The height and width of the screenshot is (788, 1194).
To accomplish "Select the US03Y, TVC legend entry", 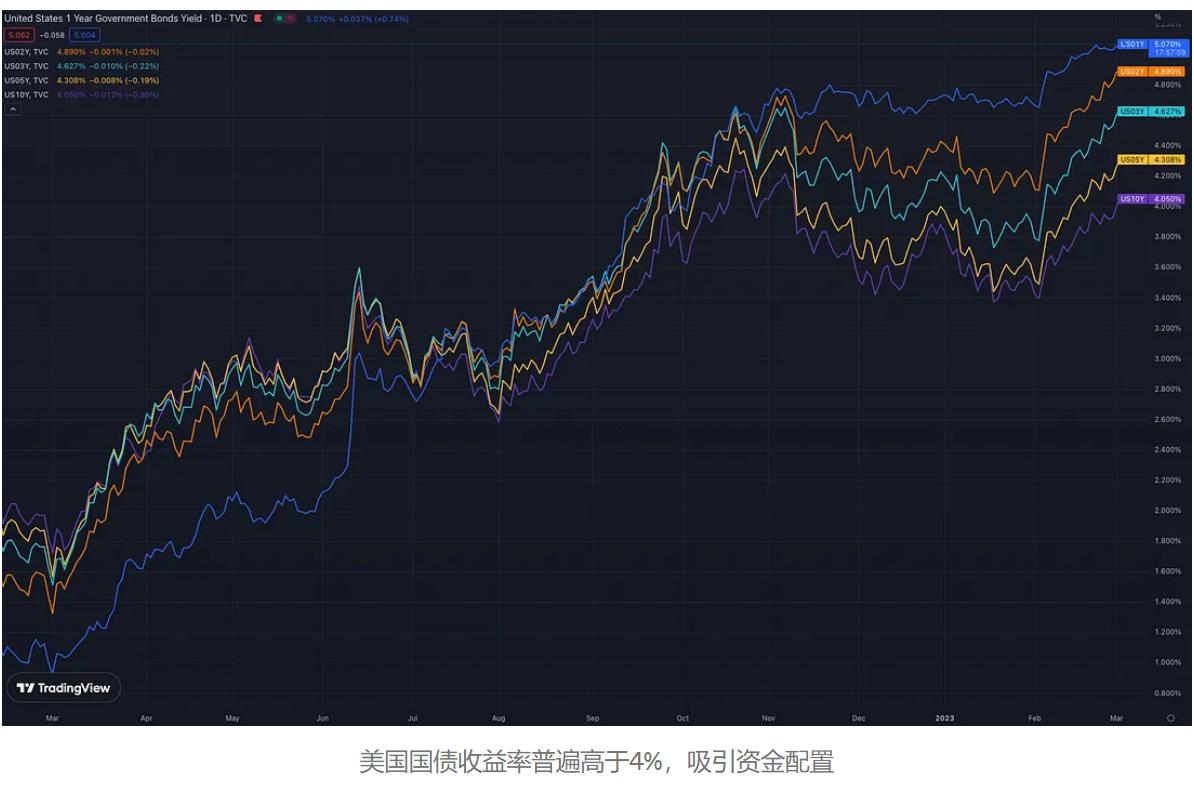I will pos(27,66).
